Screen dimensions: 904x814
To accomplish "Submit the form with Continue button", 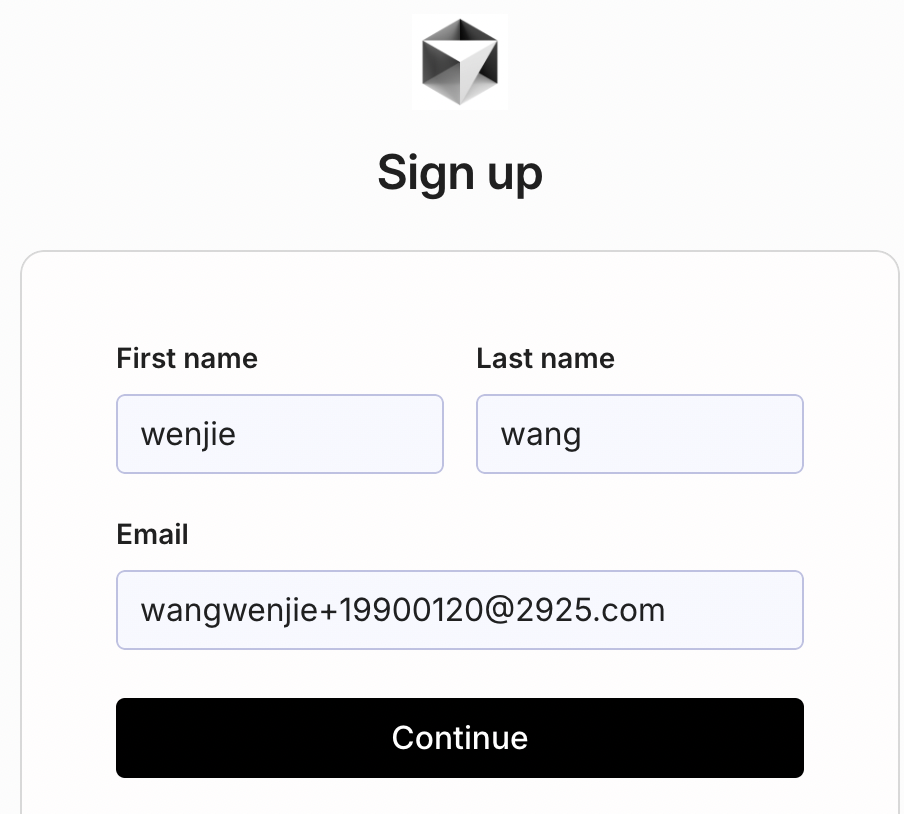I will (459, 738).
